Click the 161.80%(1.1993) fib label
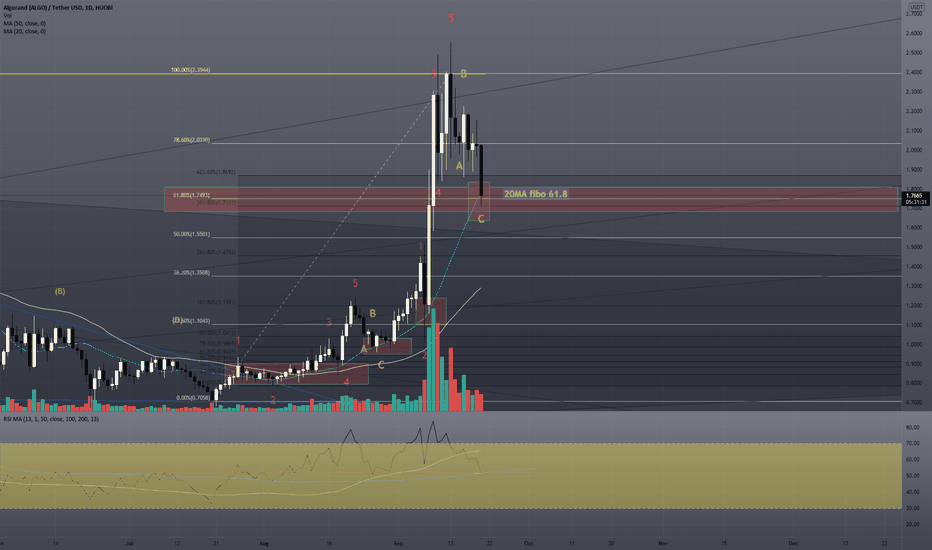Screen dimensions: 932x550 [216, 303]
